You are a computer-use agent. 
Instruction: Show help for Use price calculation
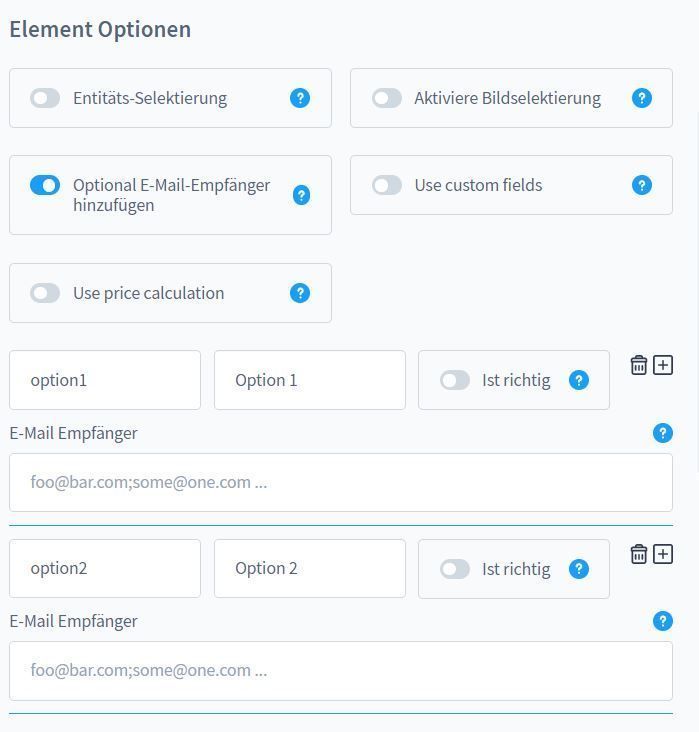coord(300,293)
